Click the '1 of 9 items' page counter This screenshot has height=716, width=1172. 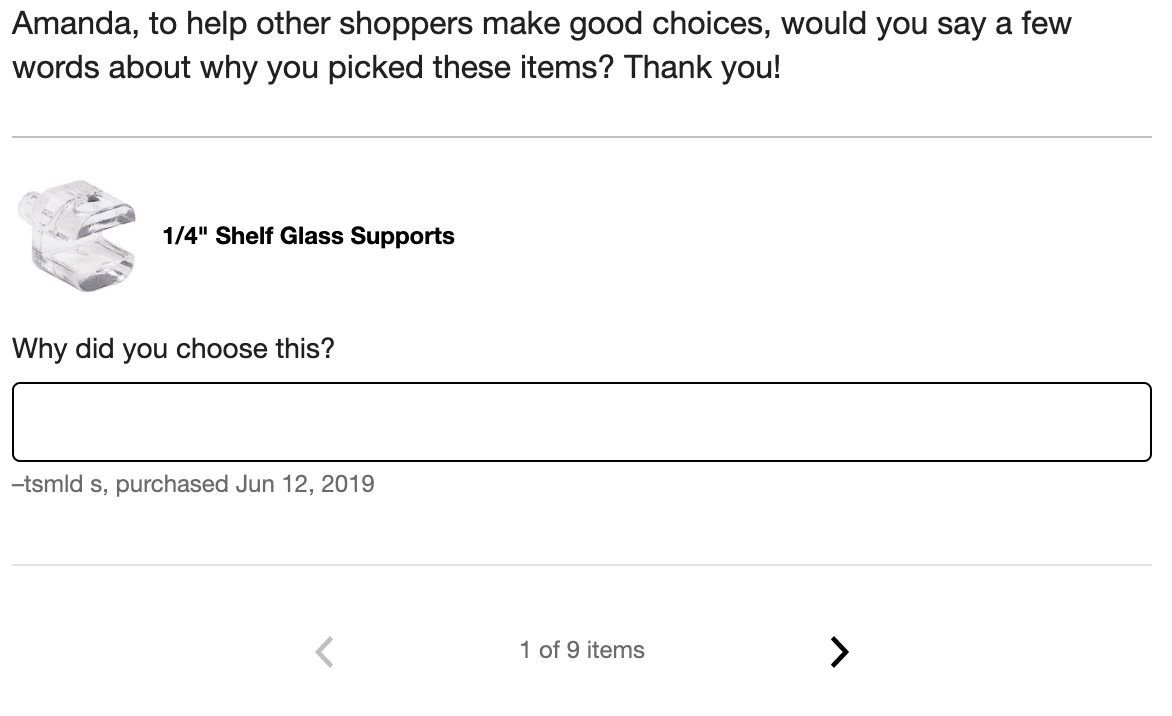(581, 650)
